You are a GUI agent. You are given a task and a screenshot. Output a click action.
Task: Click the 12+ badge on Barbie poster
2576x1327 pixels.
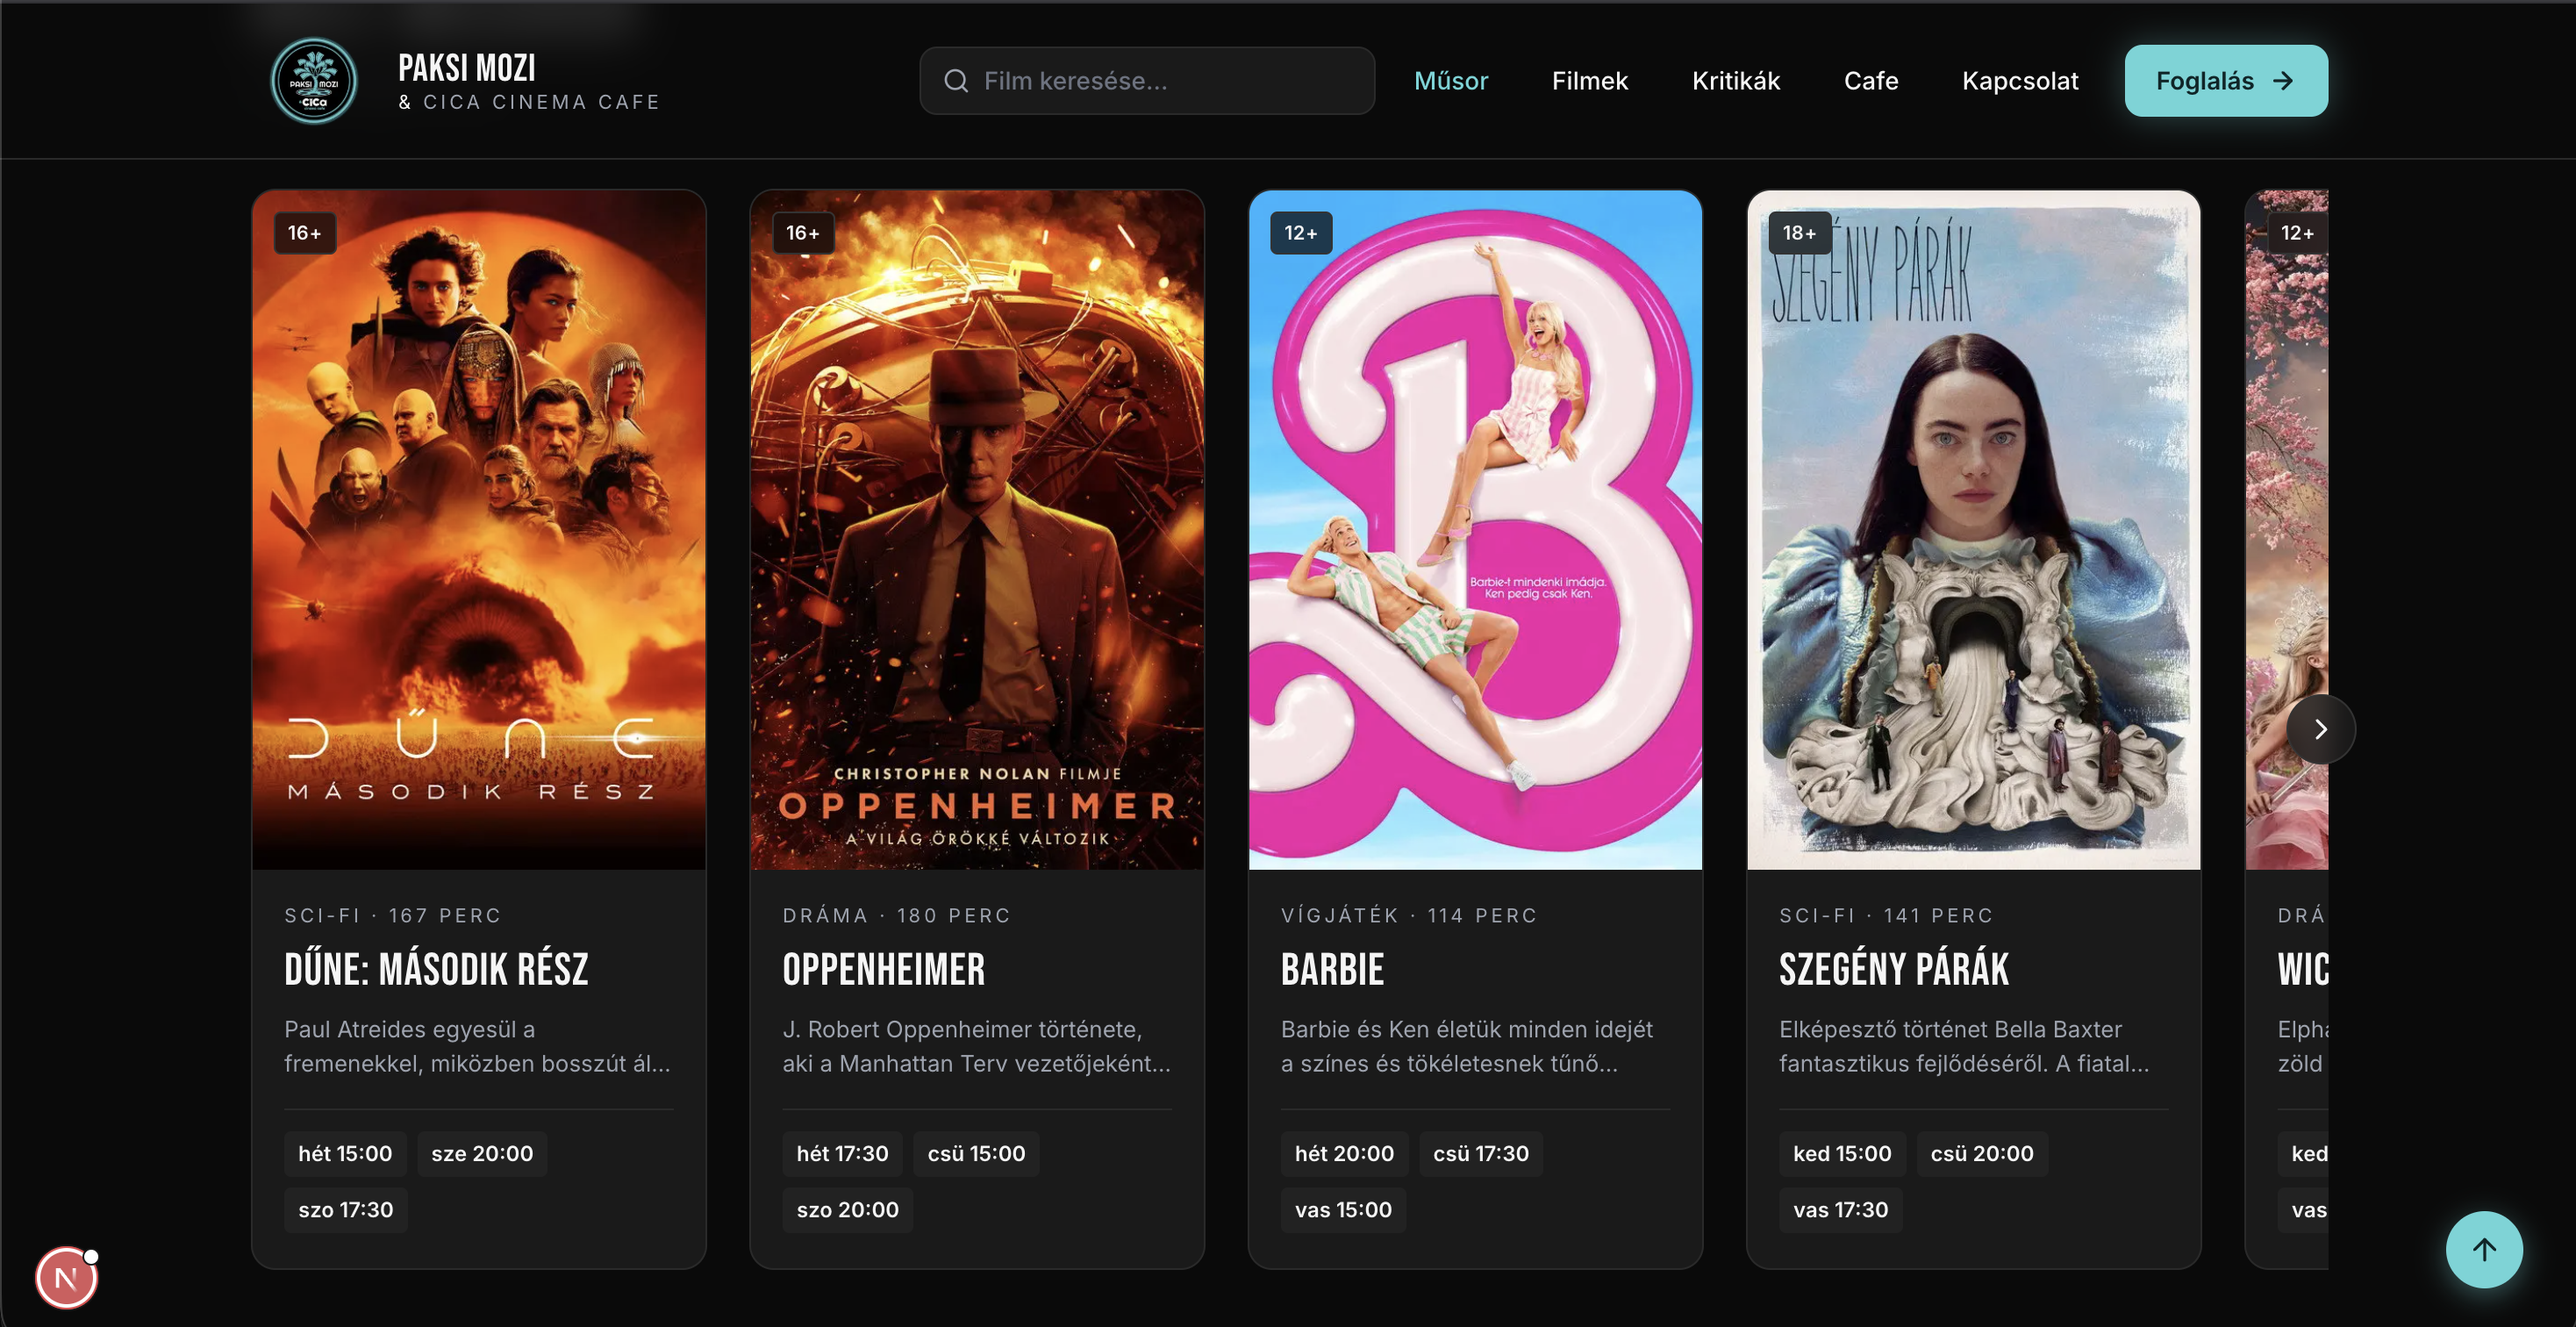[1301, 233]
